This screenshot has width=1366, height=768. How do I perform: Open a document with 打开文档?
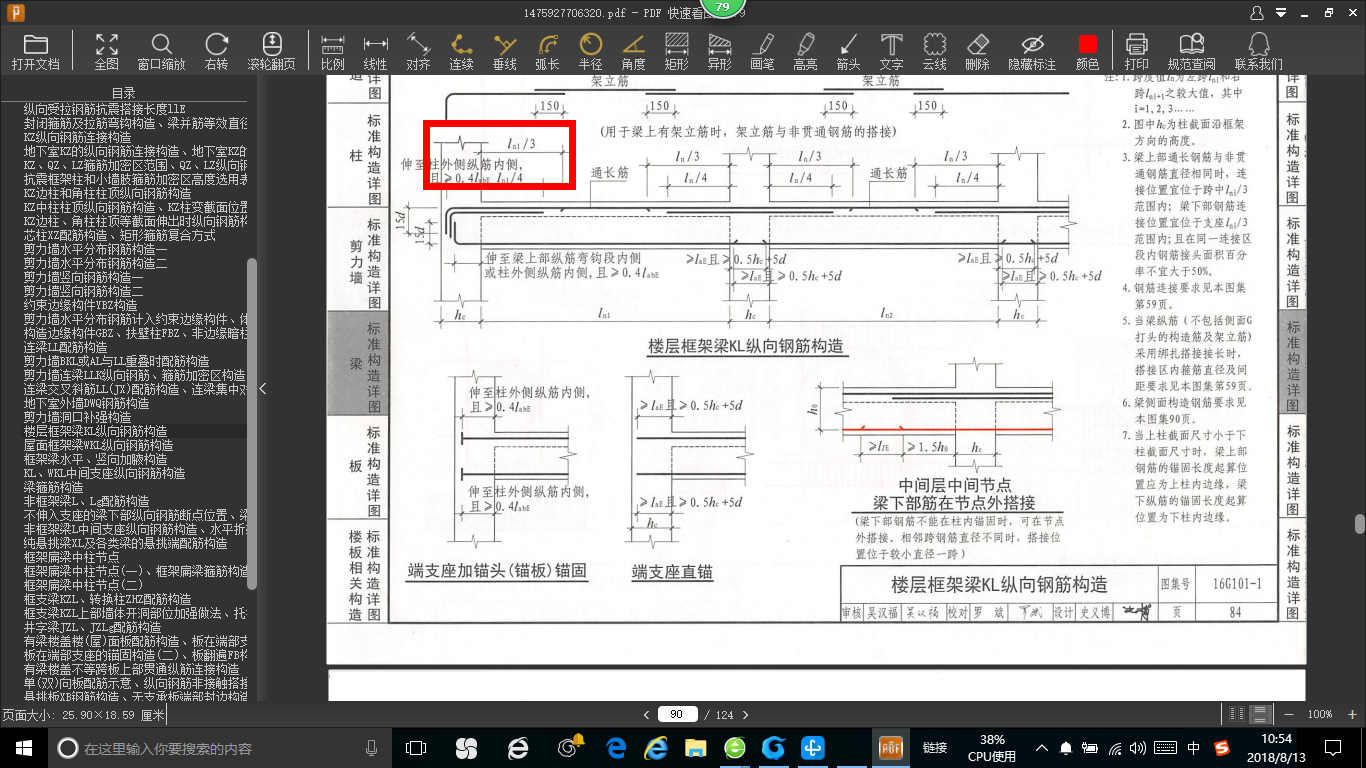[36, 51]
